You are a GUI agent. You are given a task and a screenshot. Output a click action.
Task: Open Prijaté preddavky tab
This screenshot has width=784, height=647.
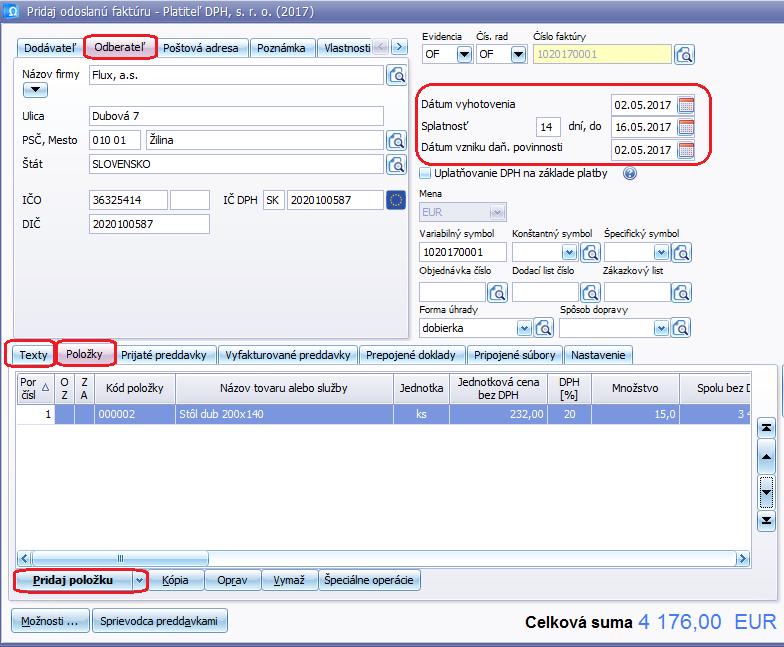click(x=164, y=356)
